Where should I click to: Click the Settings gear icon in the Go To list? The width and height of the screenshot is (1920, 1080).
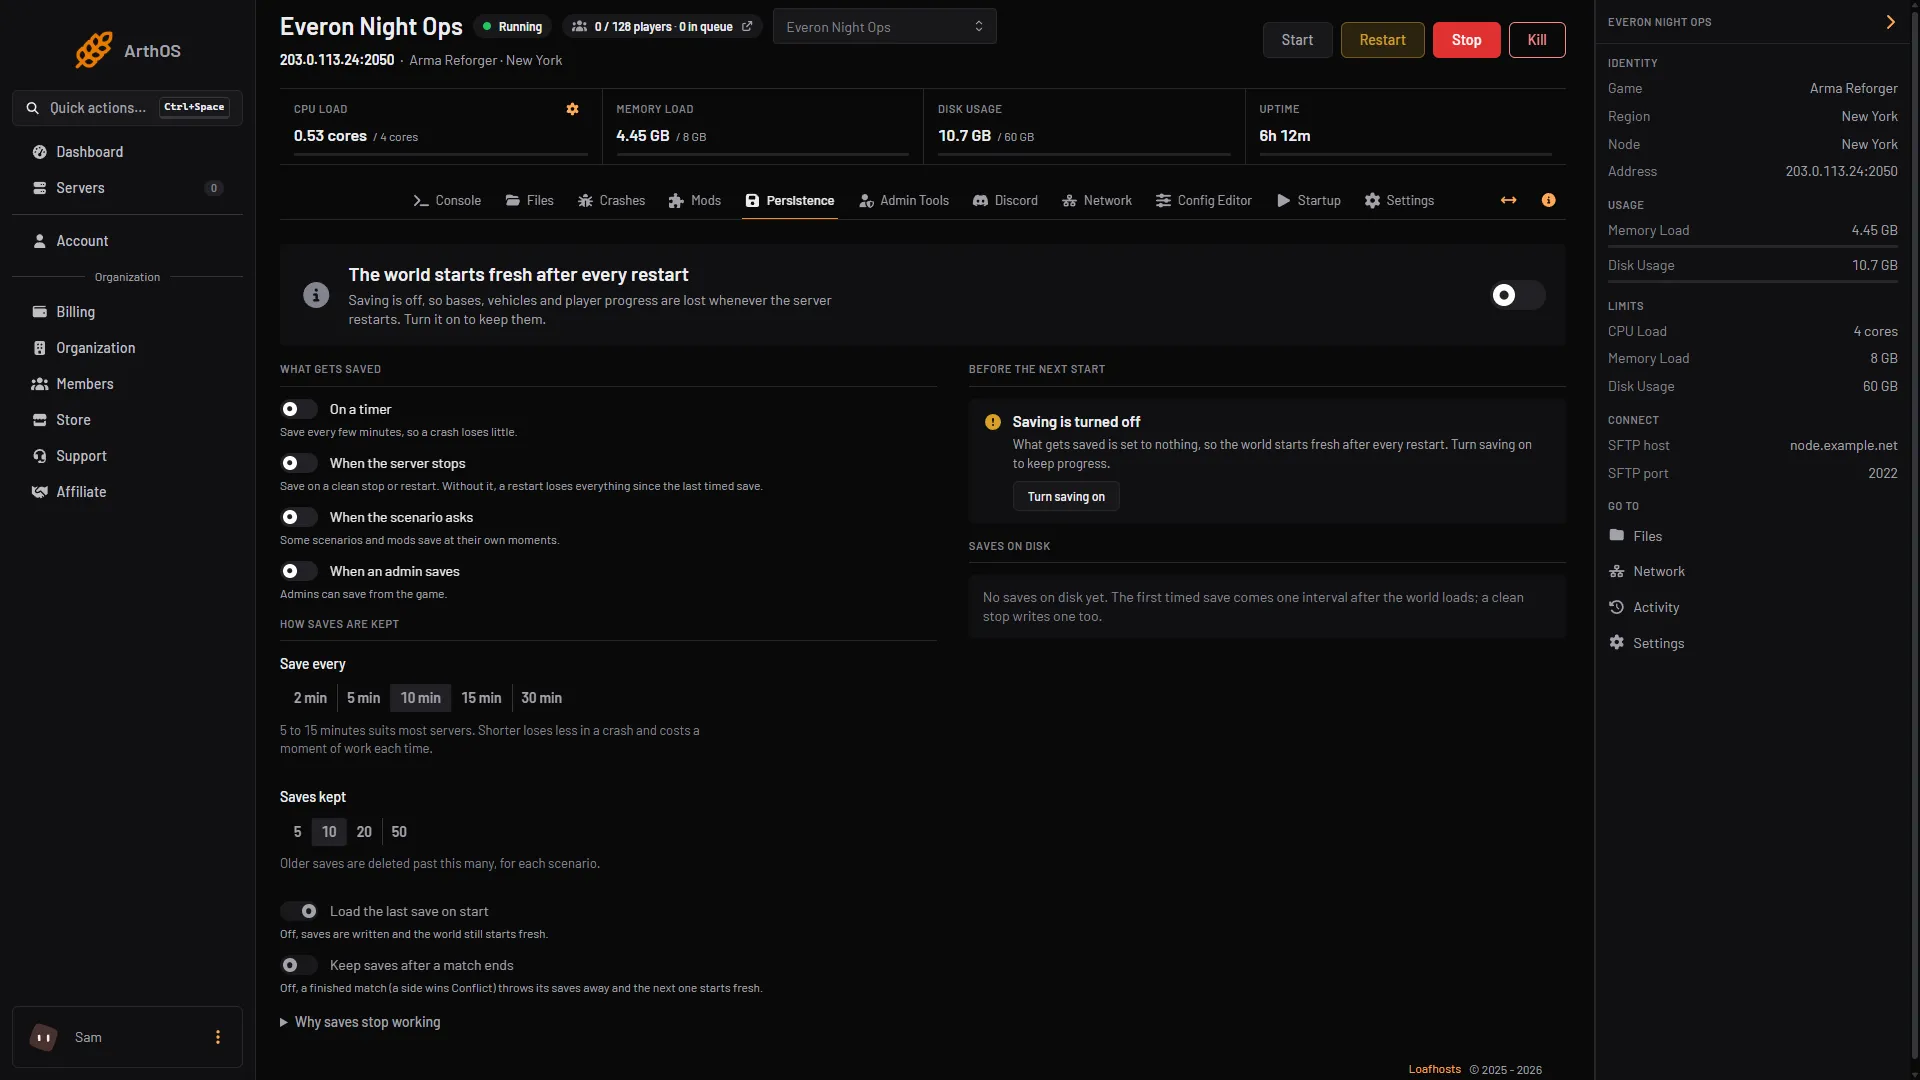point(1616,642)
